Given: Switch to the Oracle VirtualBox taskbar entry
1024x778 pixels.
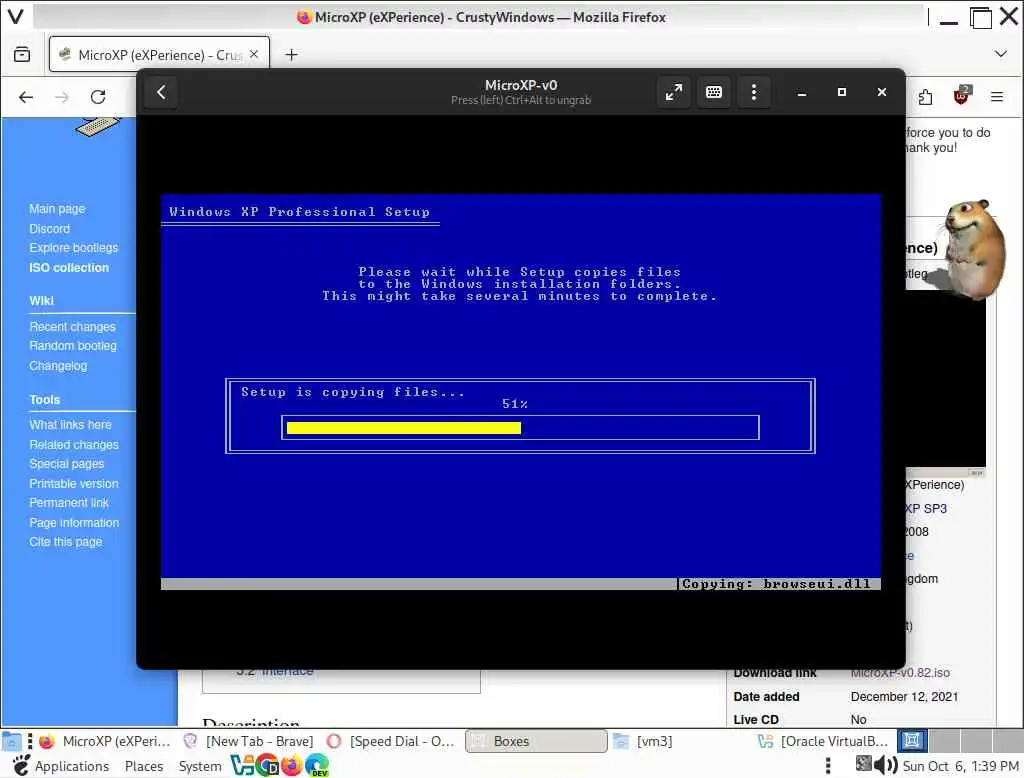Looking at the screenshot, I should click(x=822, y=741).
